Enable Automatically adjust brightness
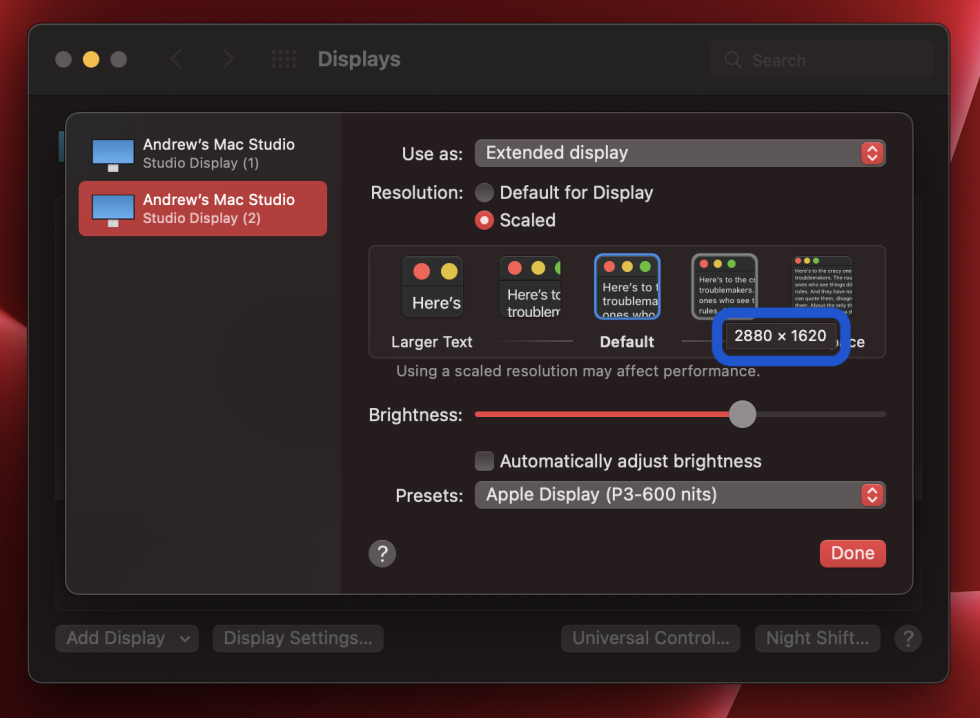This screenshot has height=718, width=980. click(484, 461)
